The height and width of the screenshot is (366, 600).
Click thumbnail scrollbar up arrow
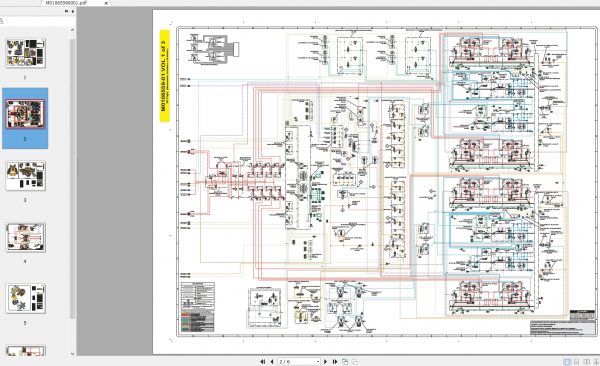pos(72,30)
